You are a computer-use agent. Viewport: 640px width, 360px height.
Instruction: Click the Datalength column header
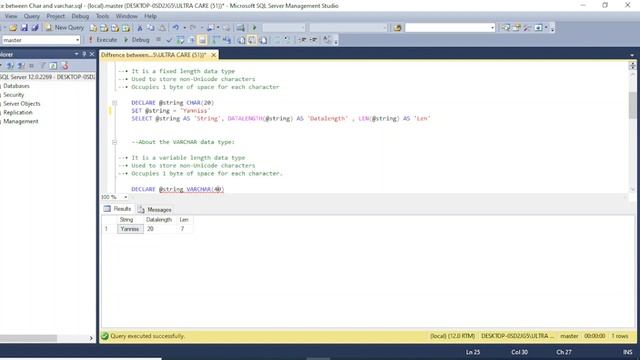pyautogui.click(x=159, y=220)
